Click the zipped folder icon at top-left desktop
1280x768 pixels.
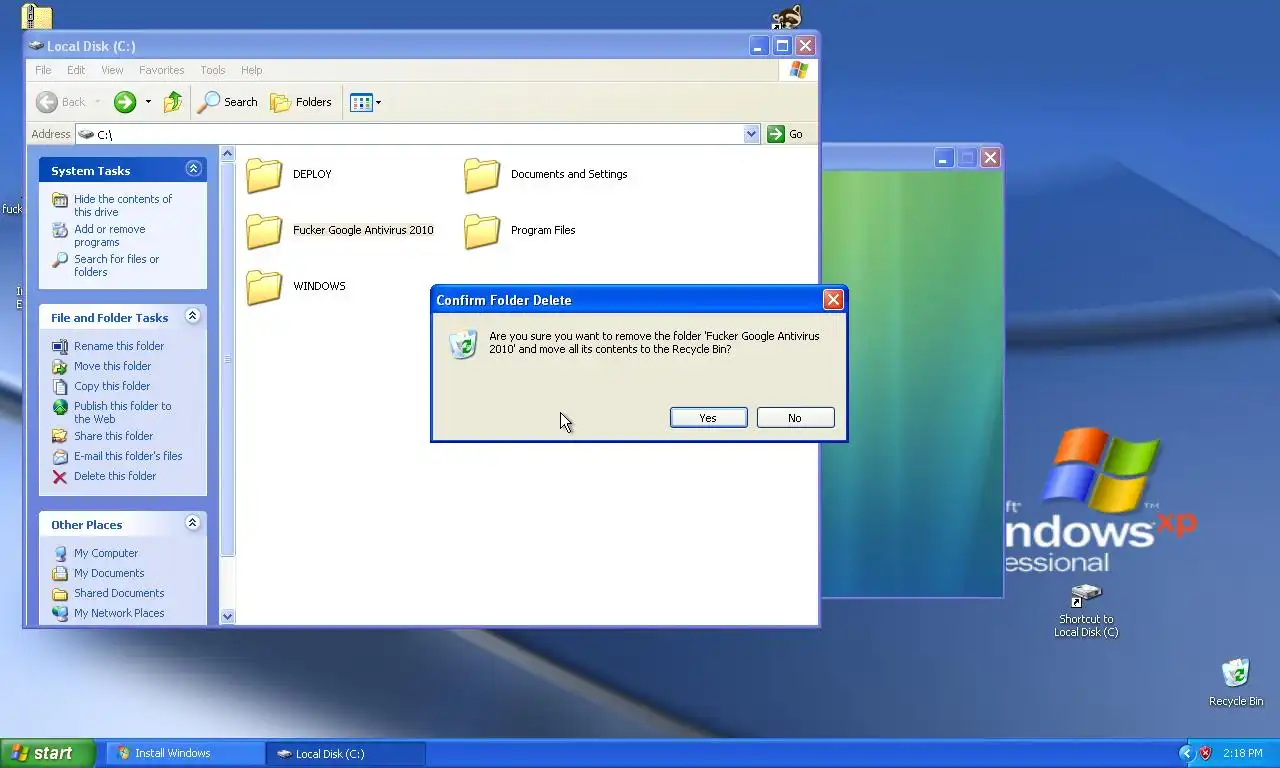[37, 15]
